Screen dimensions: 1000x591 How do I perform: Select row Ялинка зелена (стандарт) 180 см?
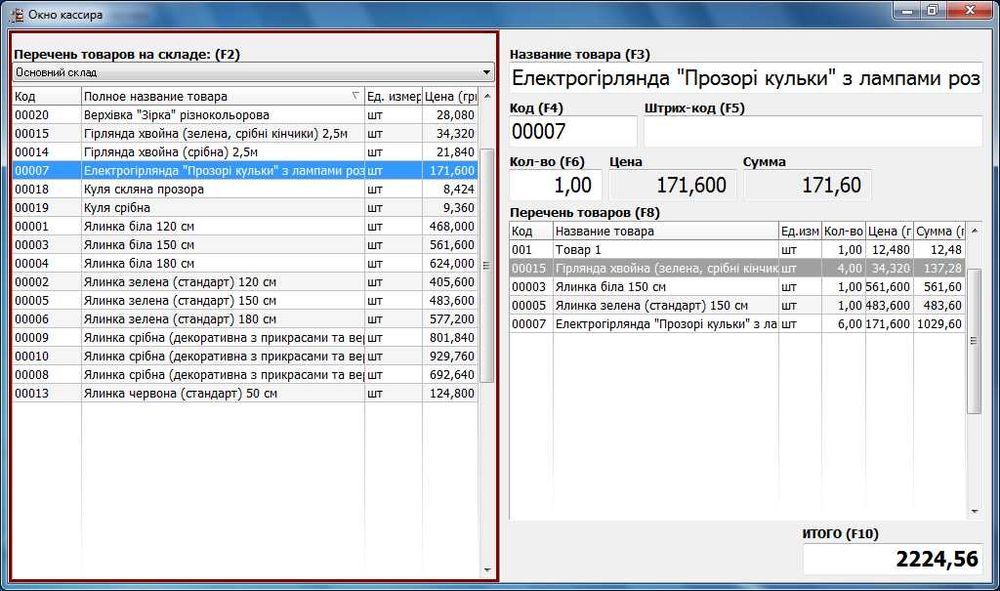(x=245, y=319)
